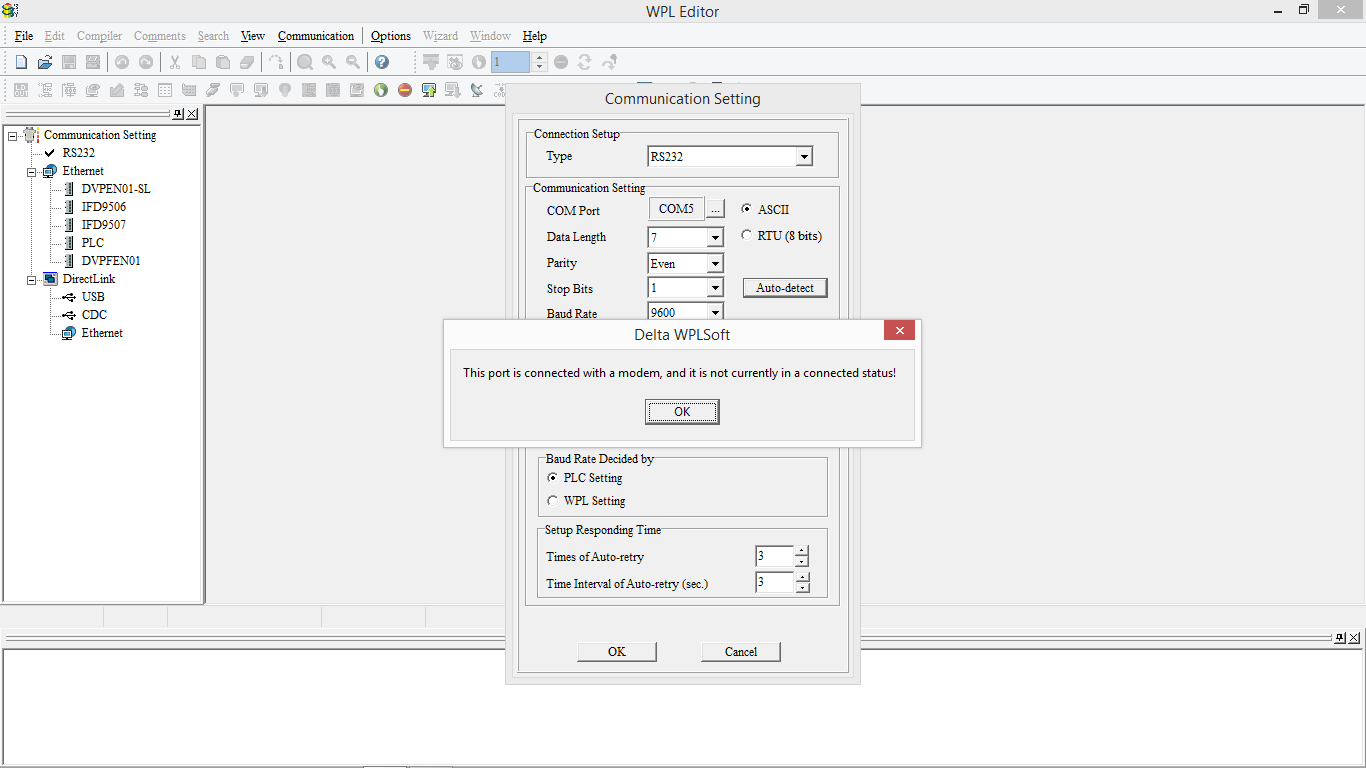Screen dimensions: 1366x768
Task: Select IFD9506 in the tree
Action: point(104,207)
